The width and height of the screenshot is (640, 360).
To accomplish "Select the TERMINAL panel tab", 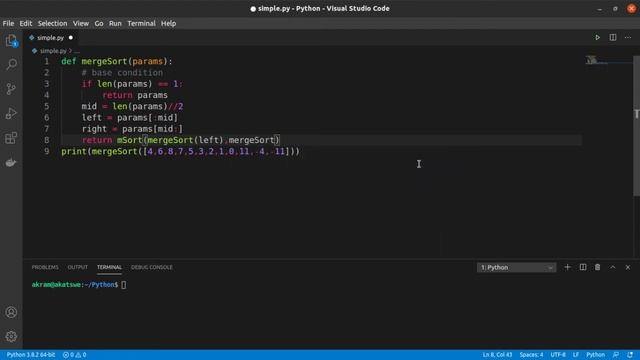I will [109, 267].
